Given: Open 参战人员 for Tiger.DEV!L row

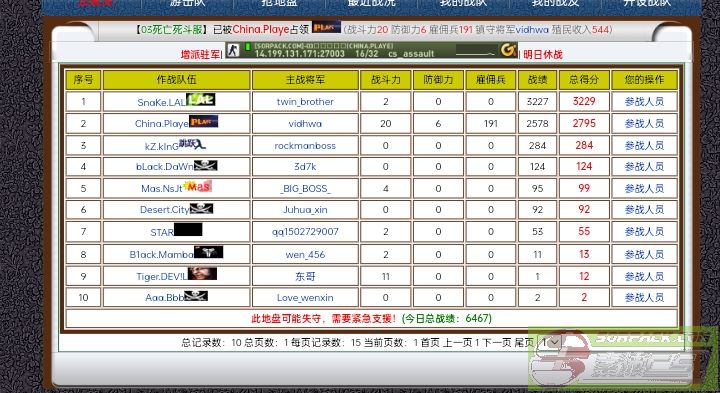Looking at the screenshot, I should [x=644, y=276].
